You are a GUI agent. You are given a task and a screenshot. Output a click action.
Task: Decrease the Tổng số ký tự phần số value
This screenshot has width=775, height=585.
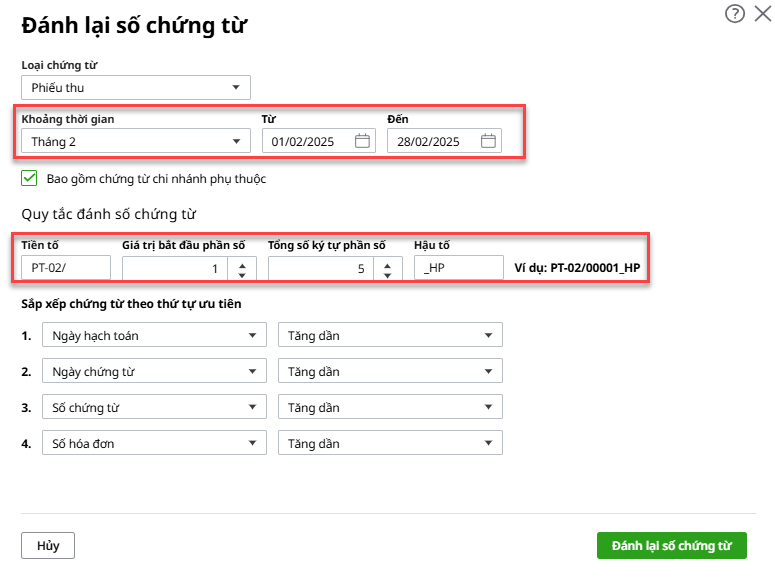389,273
